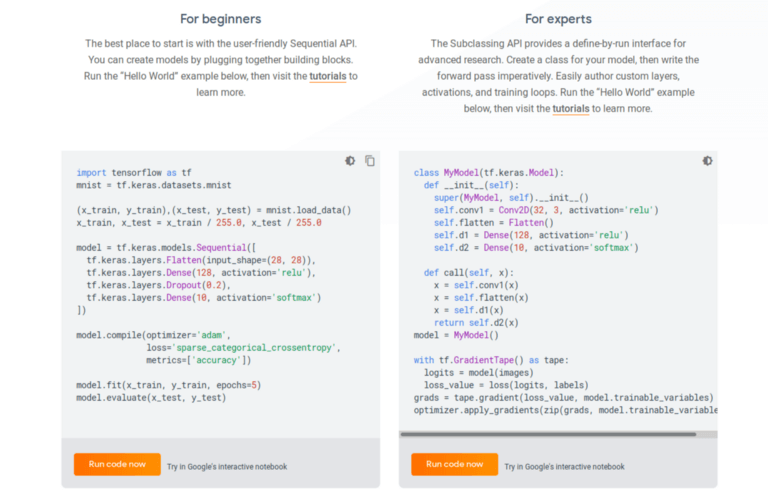Run code now for the experts example
This screenshot has width=768, height=493.
[x=455, y=464]
